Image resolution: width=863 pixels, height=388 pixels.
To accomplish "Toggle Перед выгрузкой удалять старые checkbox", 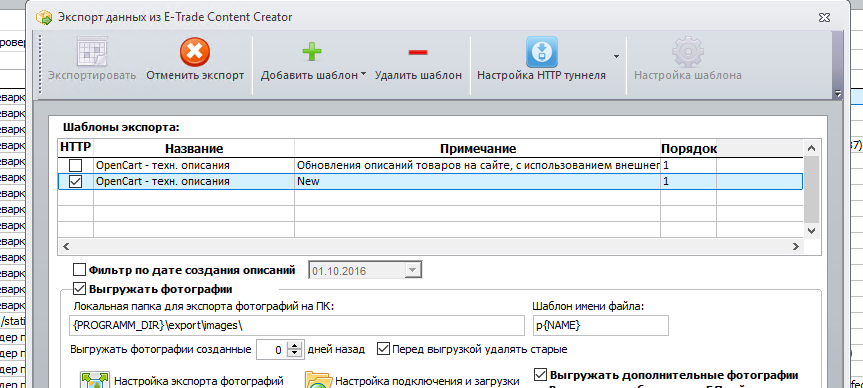I will [x=384, y=348].
